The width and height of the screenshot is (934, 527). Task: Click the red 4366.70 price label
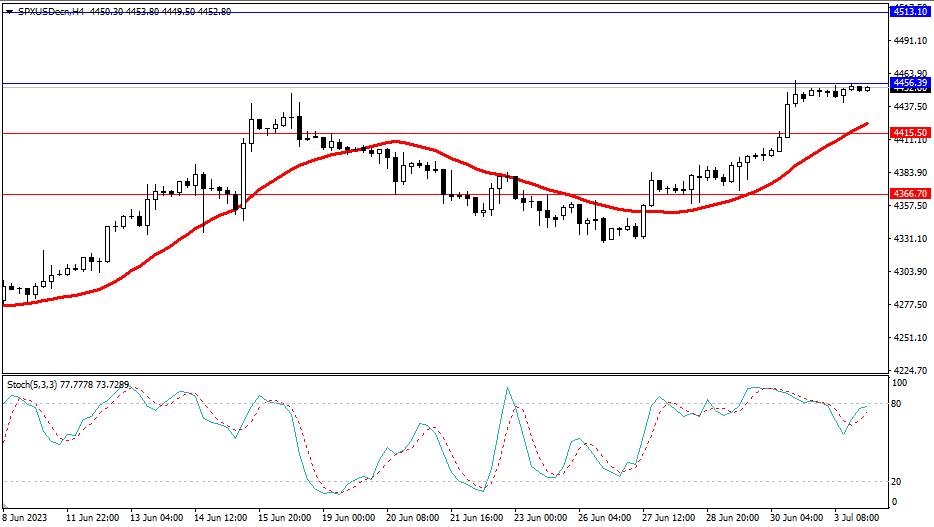pos(909,194)
